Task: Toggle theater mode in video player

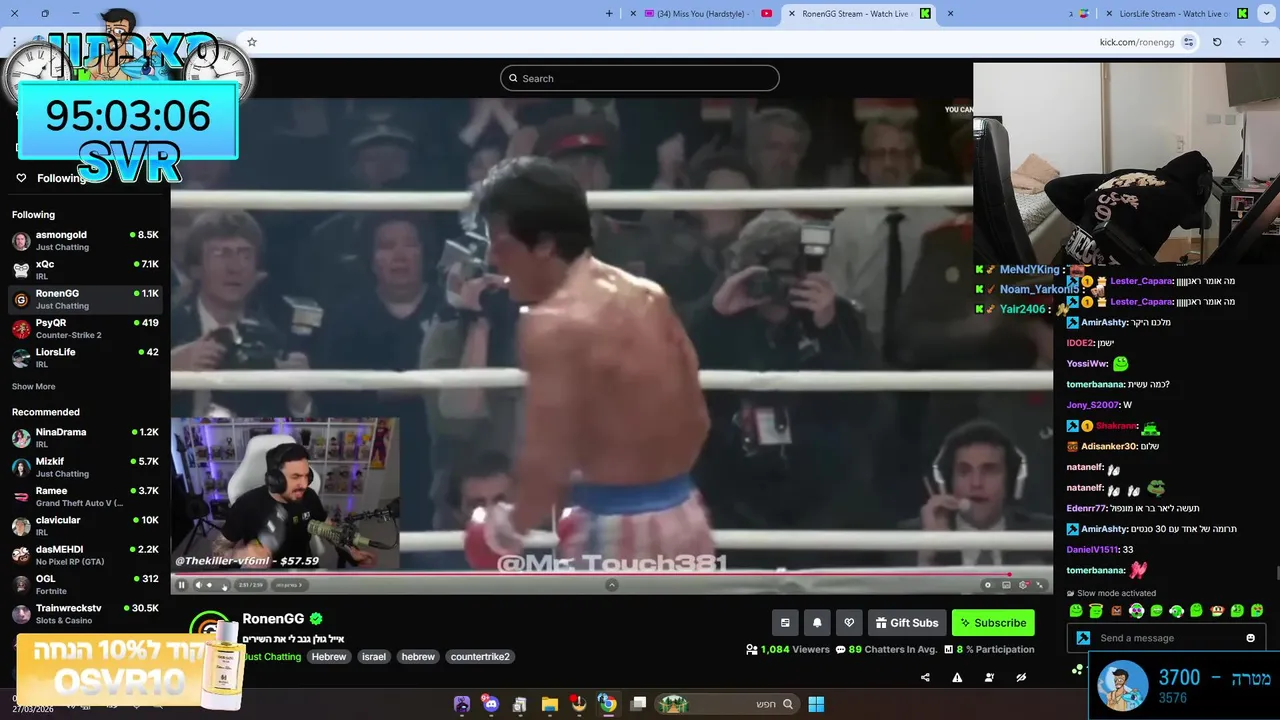Action: (x=1006, y=585)
